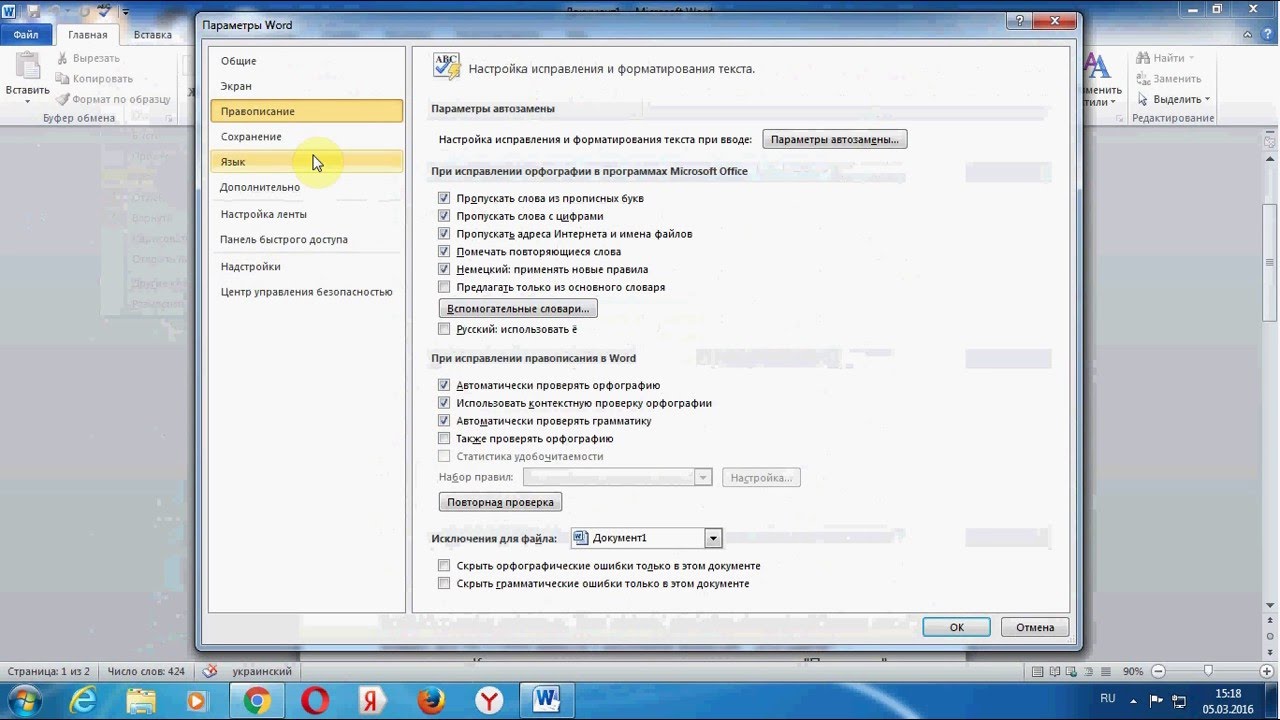Click the zoom out minus button

(1157, 671)
